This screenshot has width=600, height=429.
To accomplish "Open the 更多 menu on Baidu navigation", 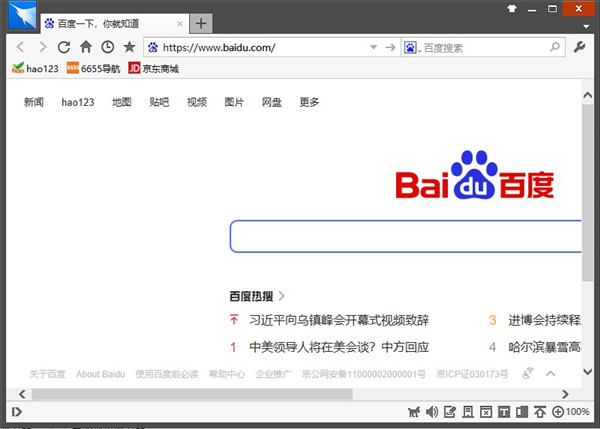I will (309, 102).
